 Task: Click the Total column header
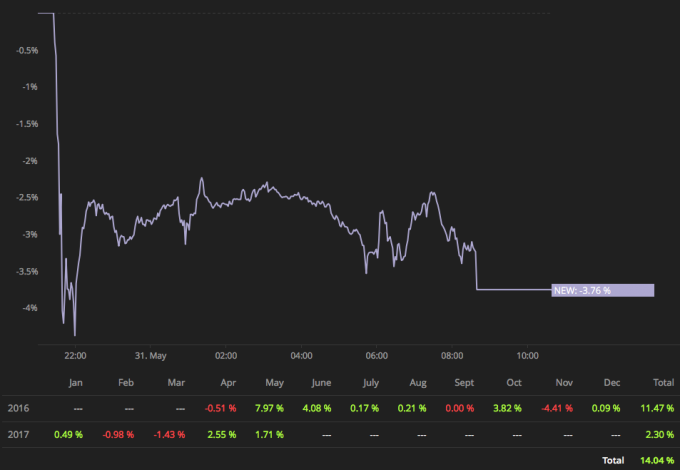664,382
